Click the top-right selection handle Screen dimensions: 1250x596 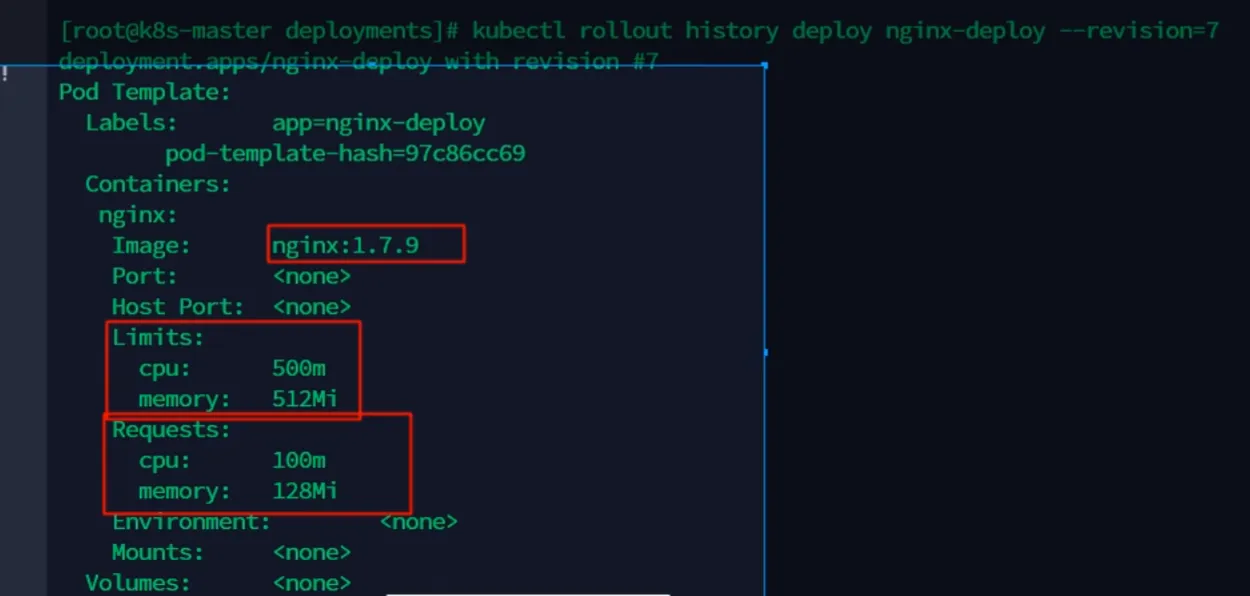[765, 66]
